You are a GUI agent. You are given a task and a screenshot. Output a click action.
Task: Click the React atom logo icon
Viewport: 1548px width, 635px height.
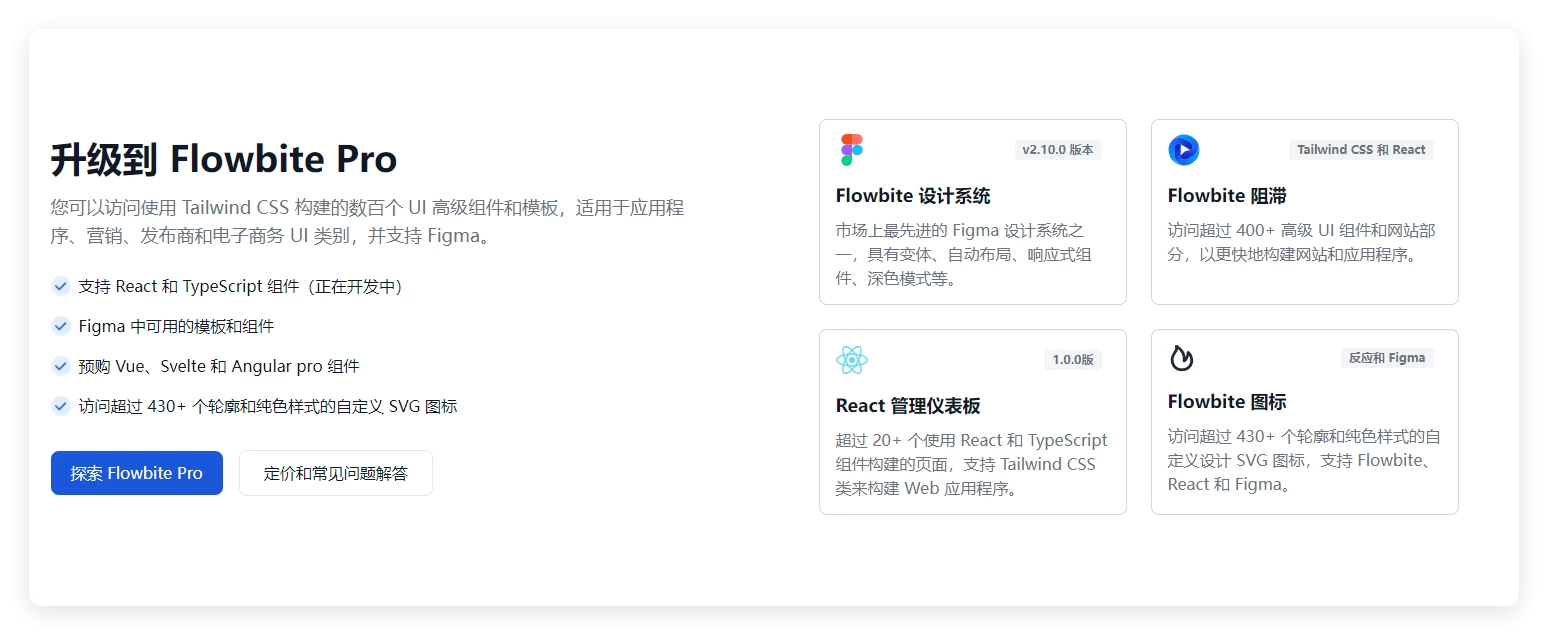851,360
